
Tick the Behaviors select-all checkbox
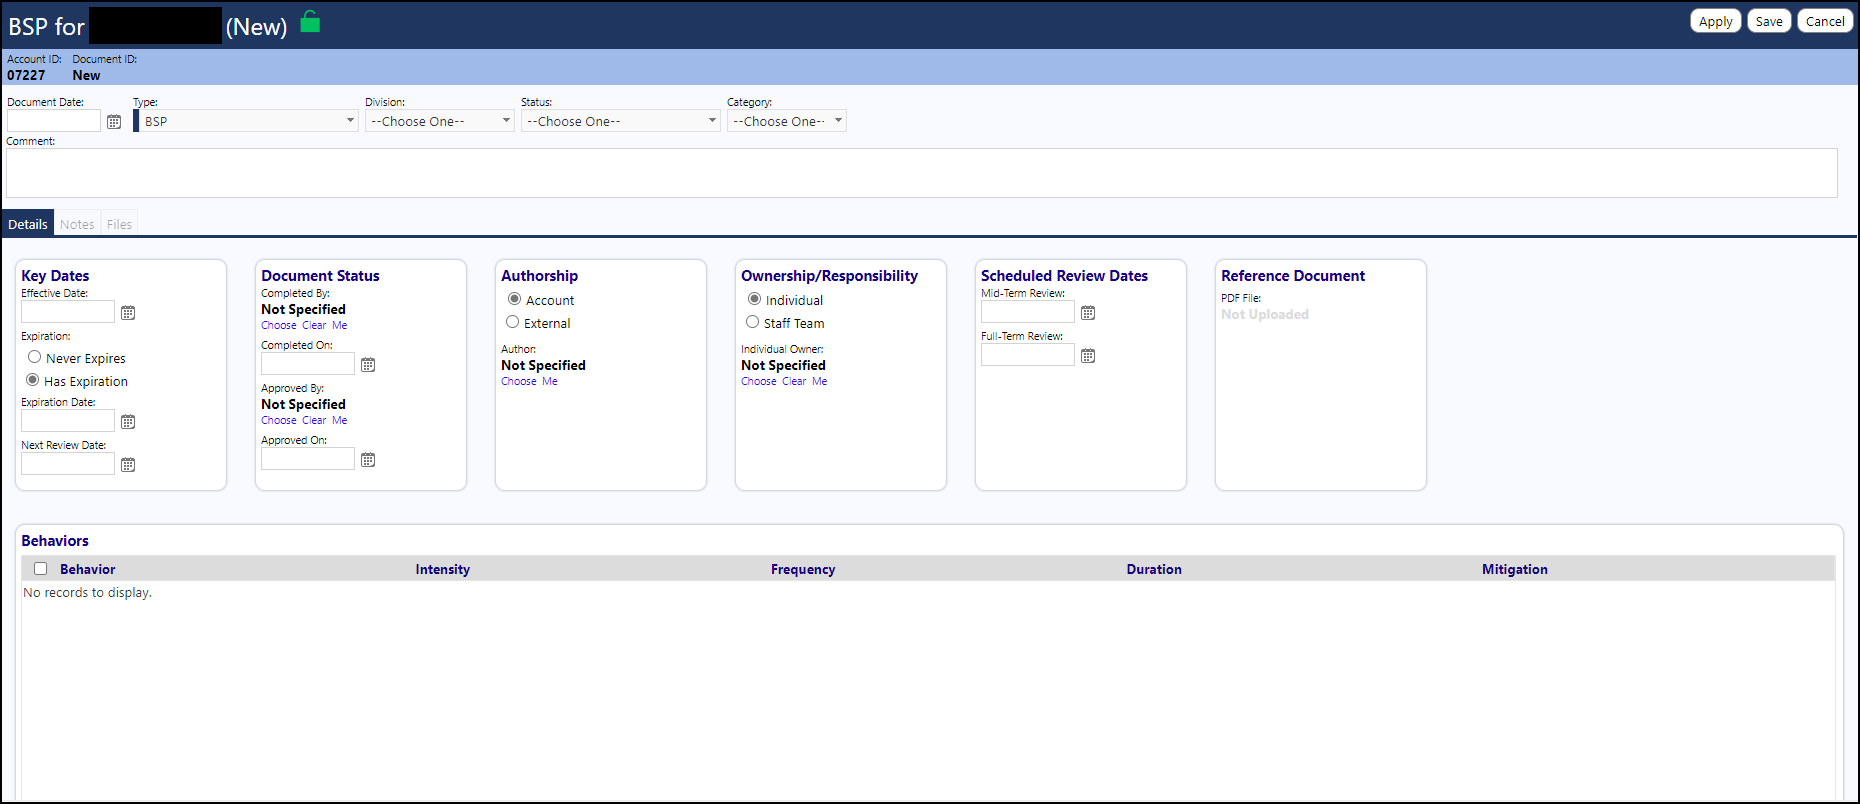pyautogui.click(x=41, y=569)
